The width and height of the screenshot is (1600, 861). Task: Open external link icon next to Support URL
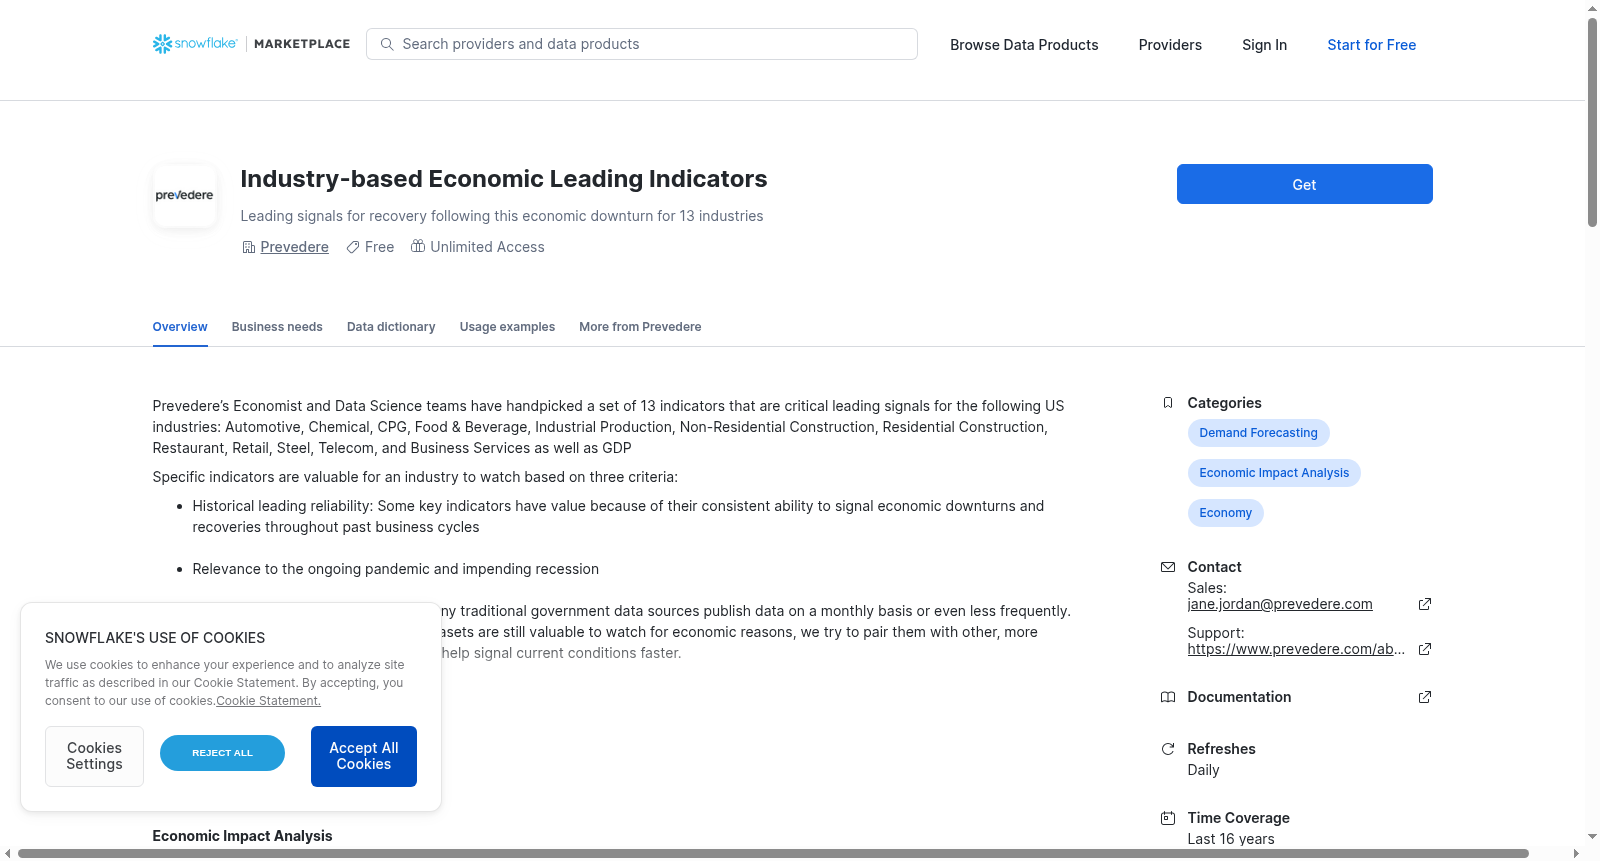1425,649
